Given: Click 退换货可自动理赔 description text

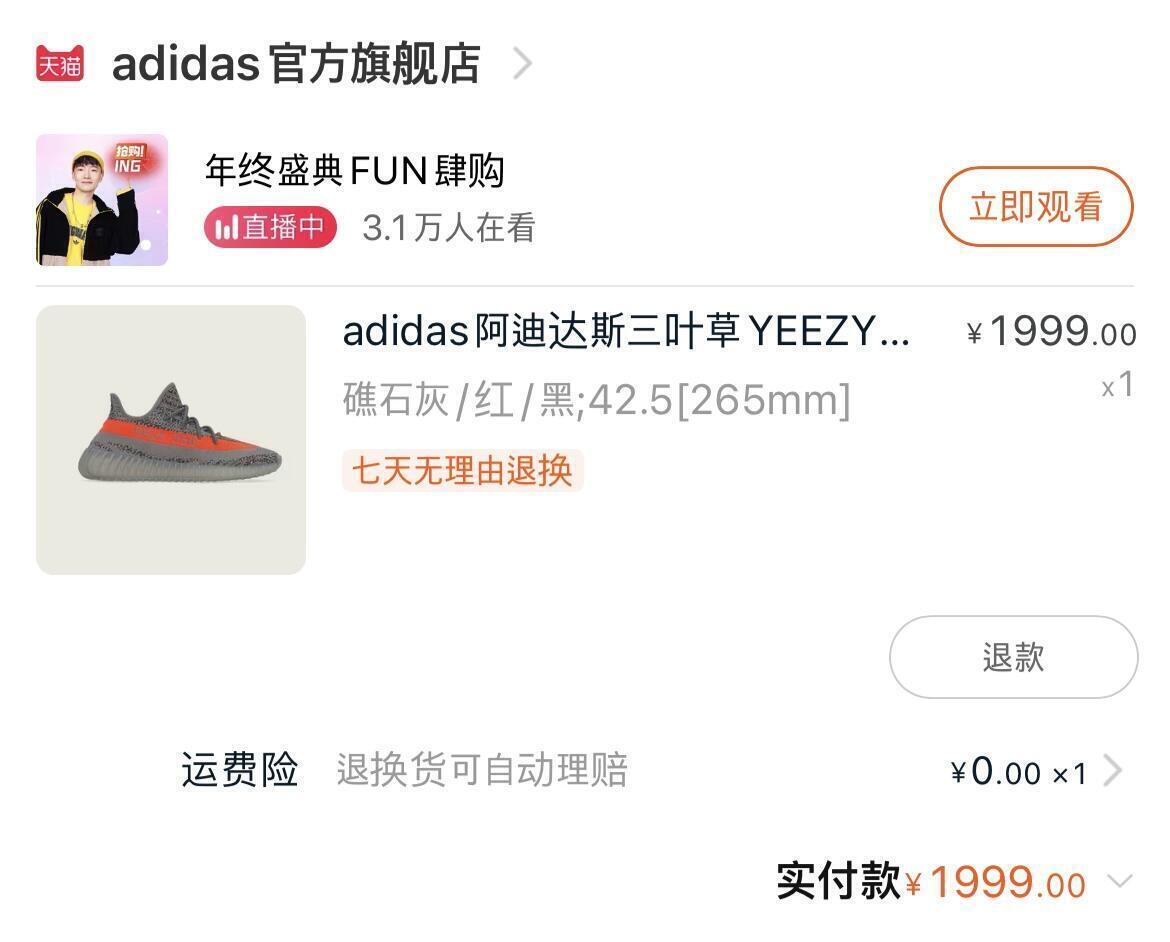Looking at the screenshot, I should (482, 771).
